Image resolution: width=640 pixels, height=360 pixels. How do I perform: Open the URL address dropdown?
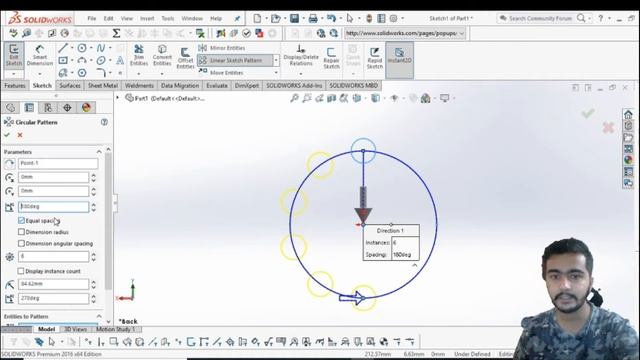pyautogui.click(x=462, y=33)
